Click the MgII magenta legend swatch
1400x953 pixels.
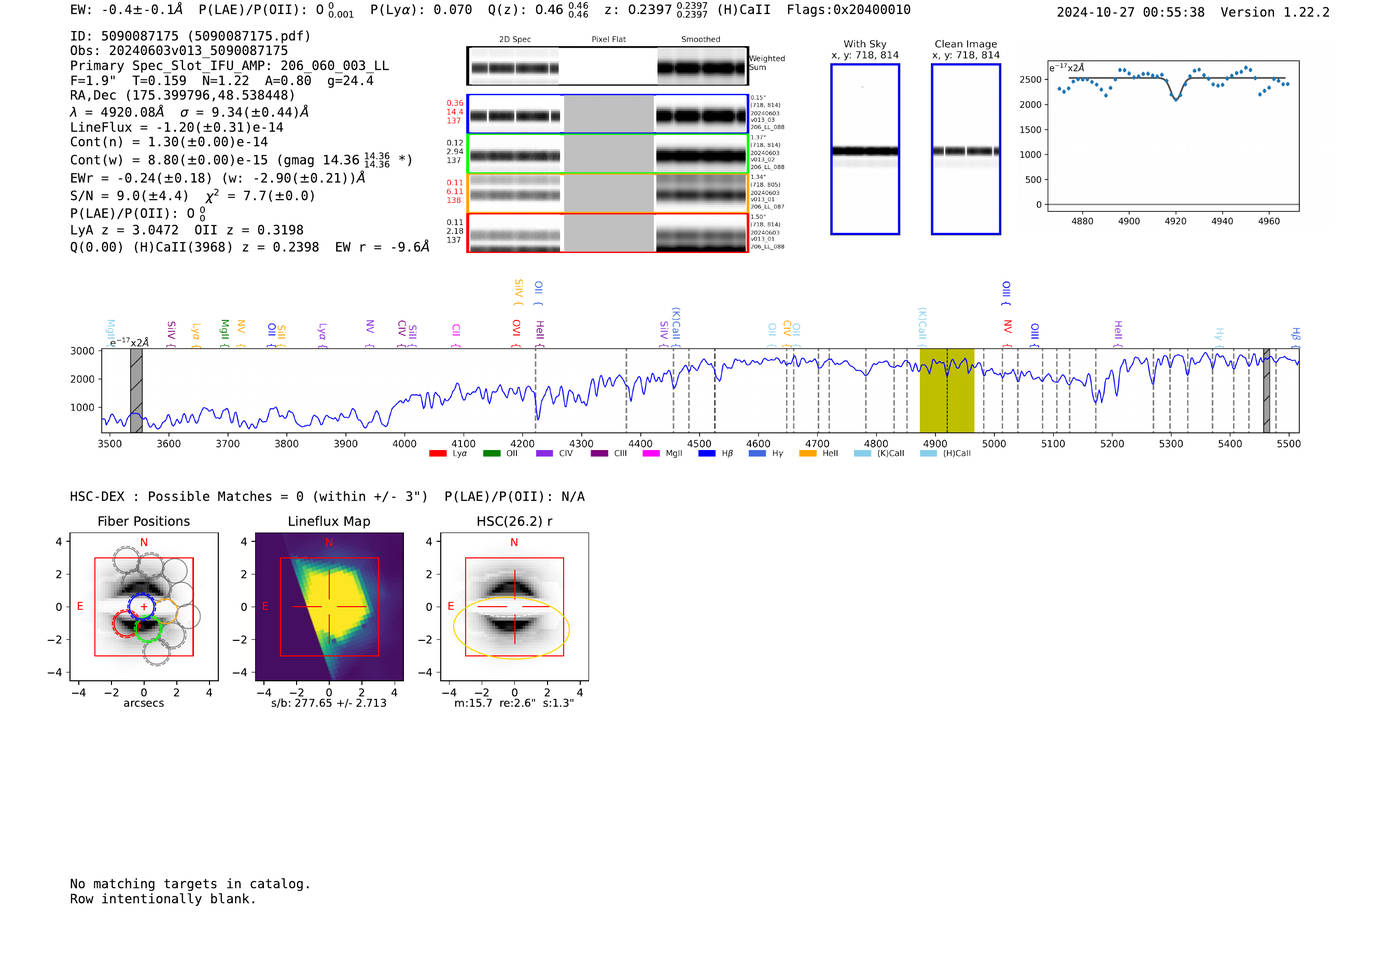651,453
